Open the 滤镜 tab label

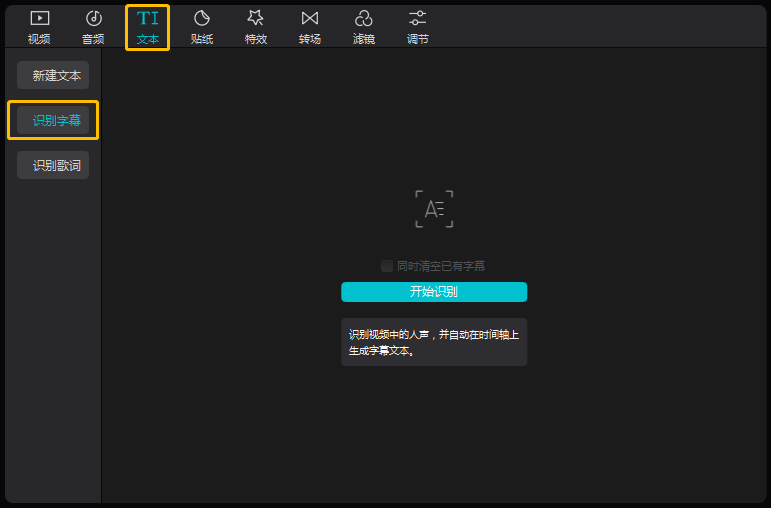[x=364, y=39]
